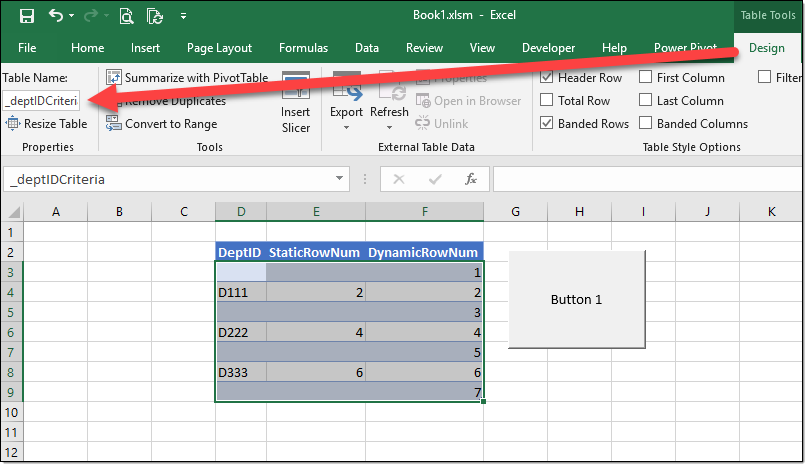This screenshot has width=808, height=467.
Task: Open the File tab
Action: pyautogui.click(x=27, y=48)
